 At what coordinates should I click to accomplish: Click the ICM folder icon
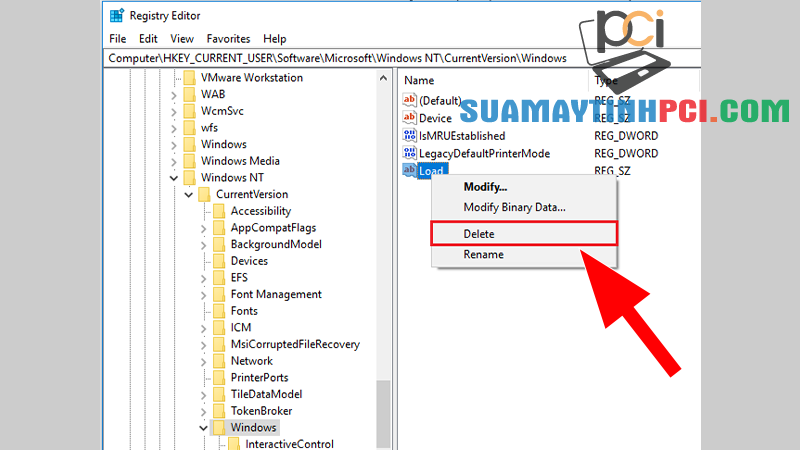(x=219, y=328)
